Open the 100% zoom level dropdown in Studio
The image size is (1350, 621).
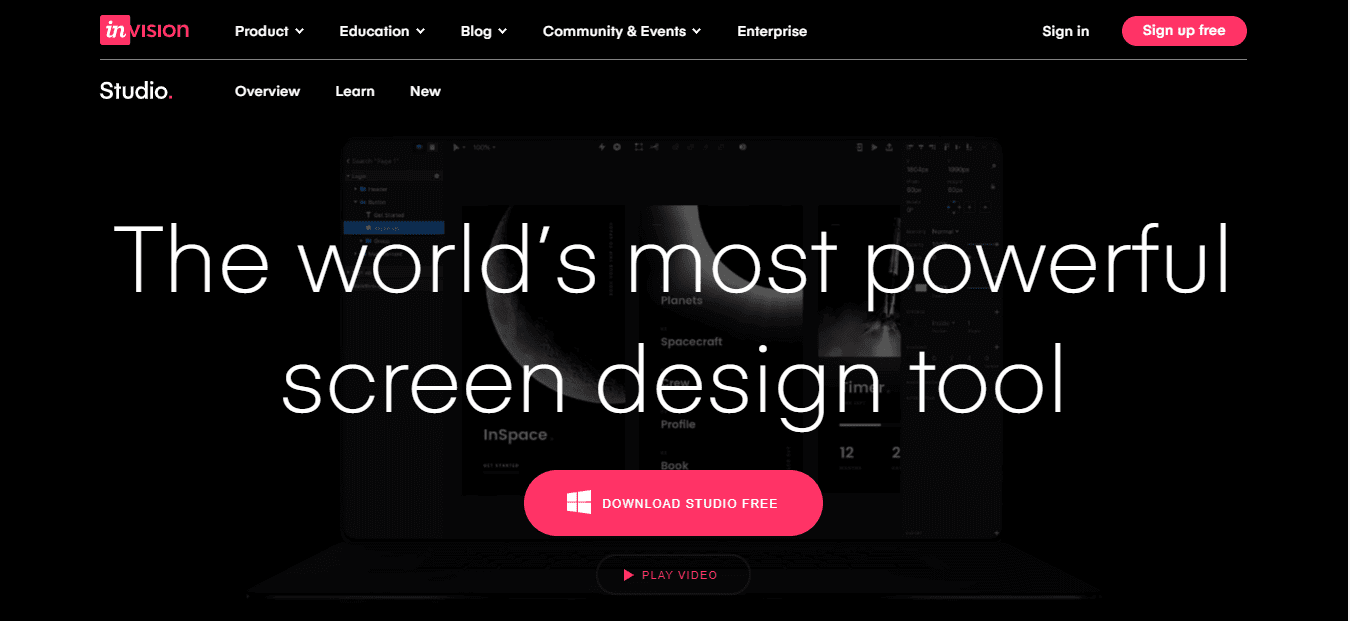[486, 146]
